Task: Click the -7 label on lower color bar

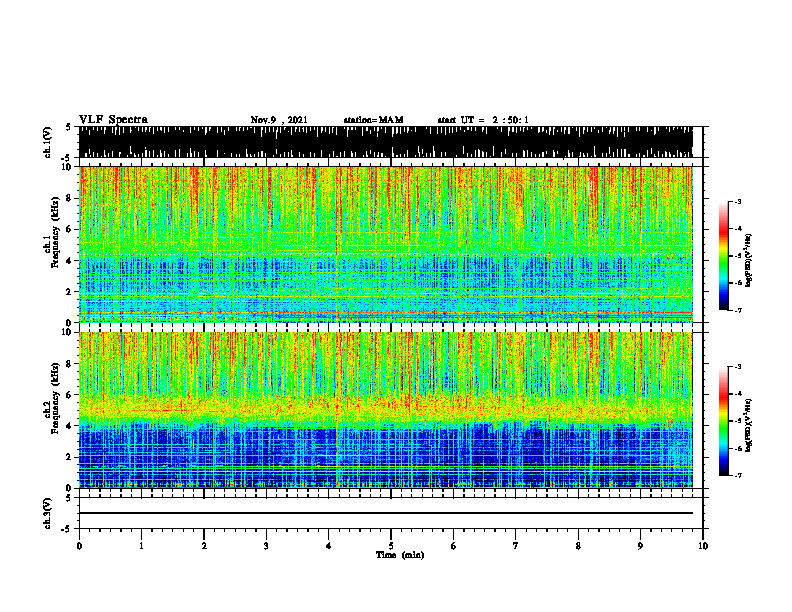Action: 738,475
